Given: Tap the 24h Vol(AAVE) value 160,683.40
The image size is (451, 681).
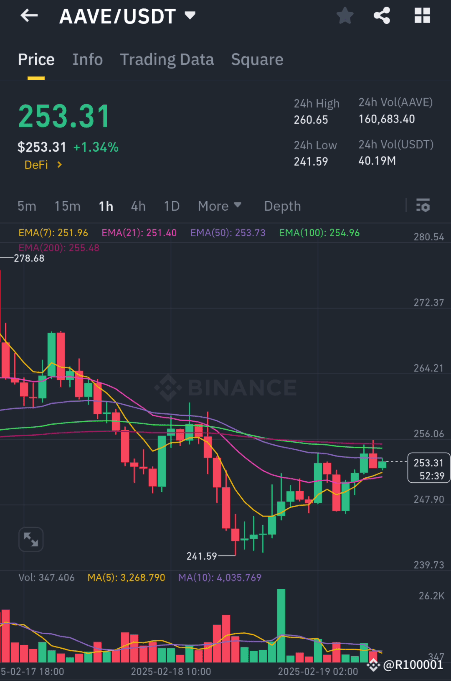Looking at the screenshot, I should pos(387,119).
